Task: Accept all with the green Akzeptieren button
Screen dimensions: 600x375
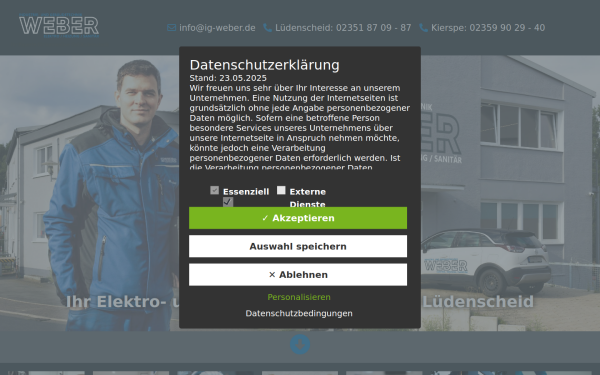Action: [x=298, y=218]
